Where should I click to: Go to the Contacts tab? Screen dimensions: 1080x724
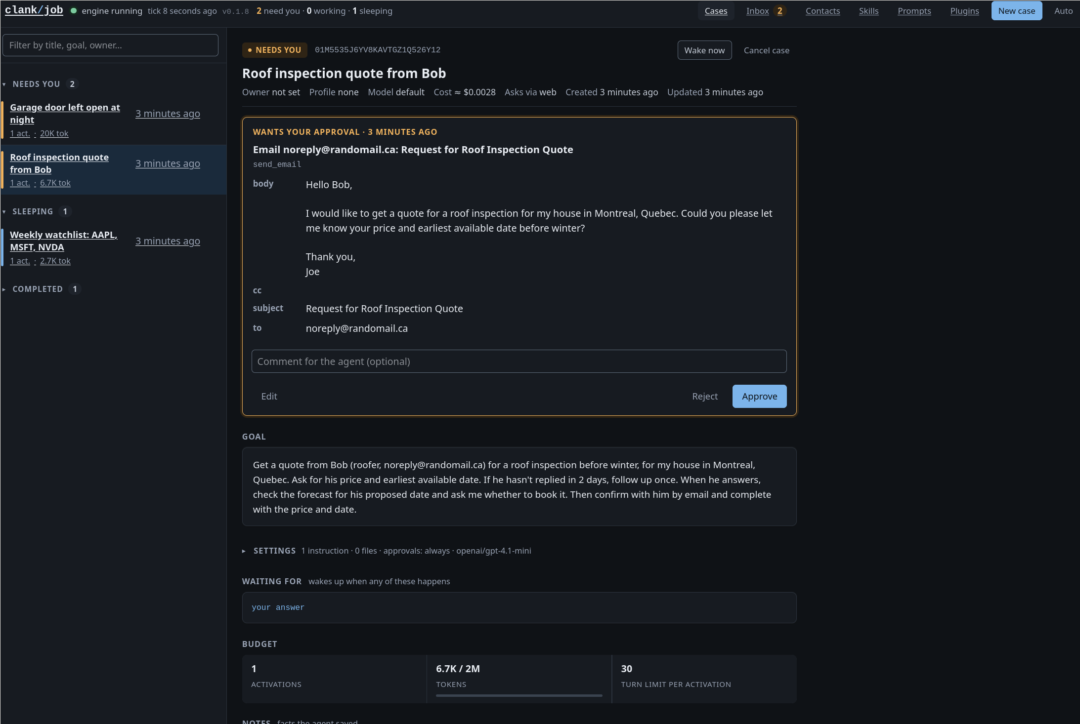822,11
